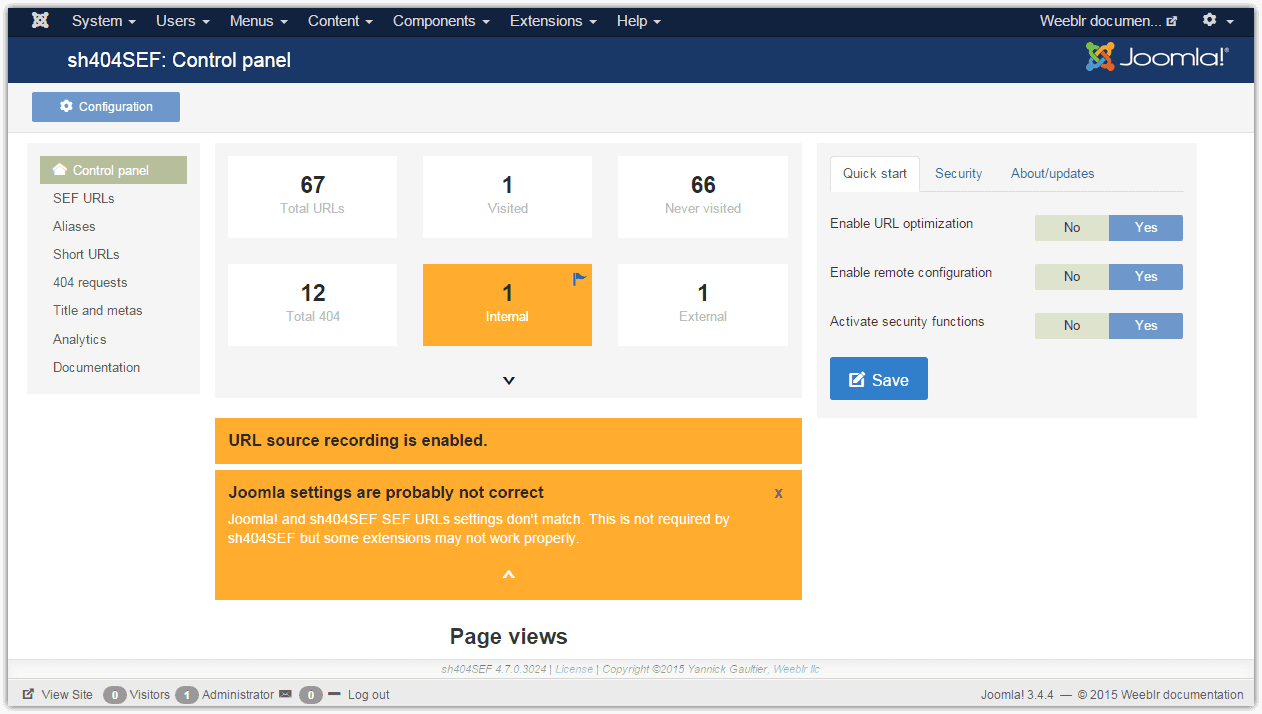Click "Joomla settings are probably not correct" heading

click(386, 492)
